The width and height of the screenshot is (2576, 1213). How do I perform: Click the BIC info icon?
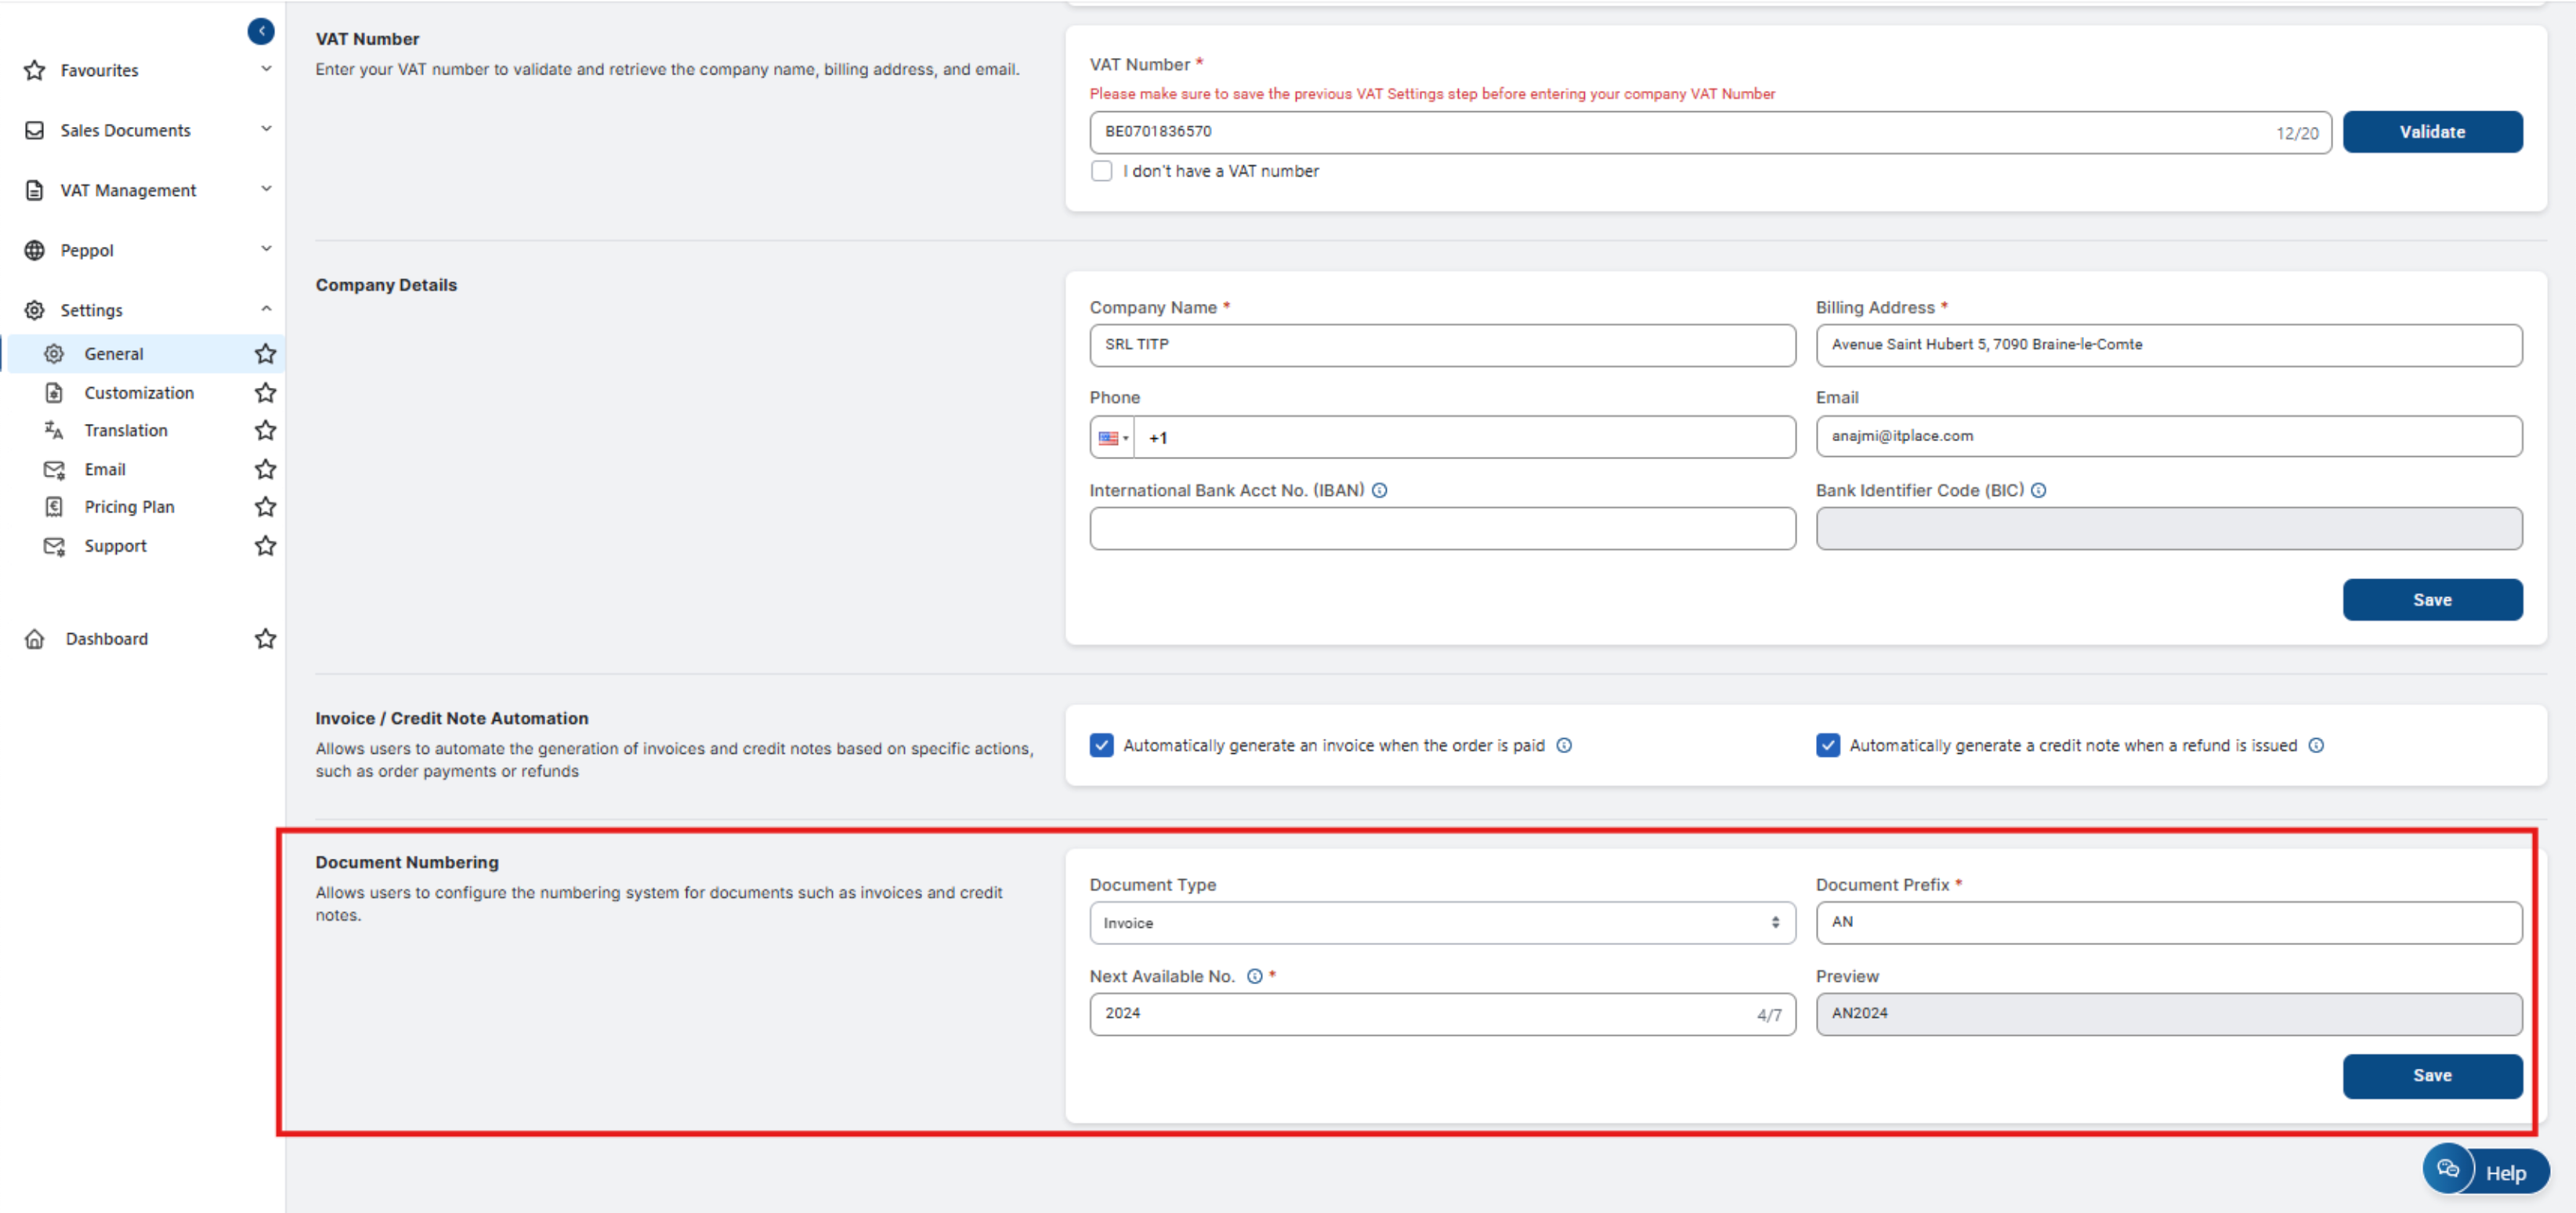(2039, 491)
